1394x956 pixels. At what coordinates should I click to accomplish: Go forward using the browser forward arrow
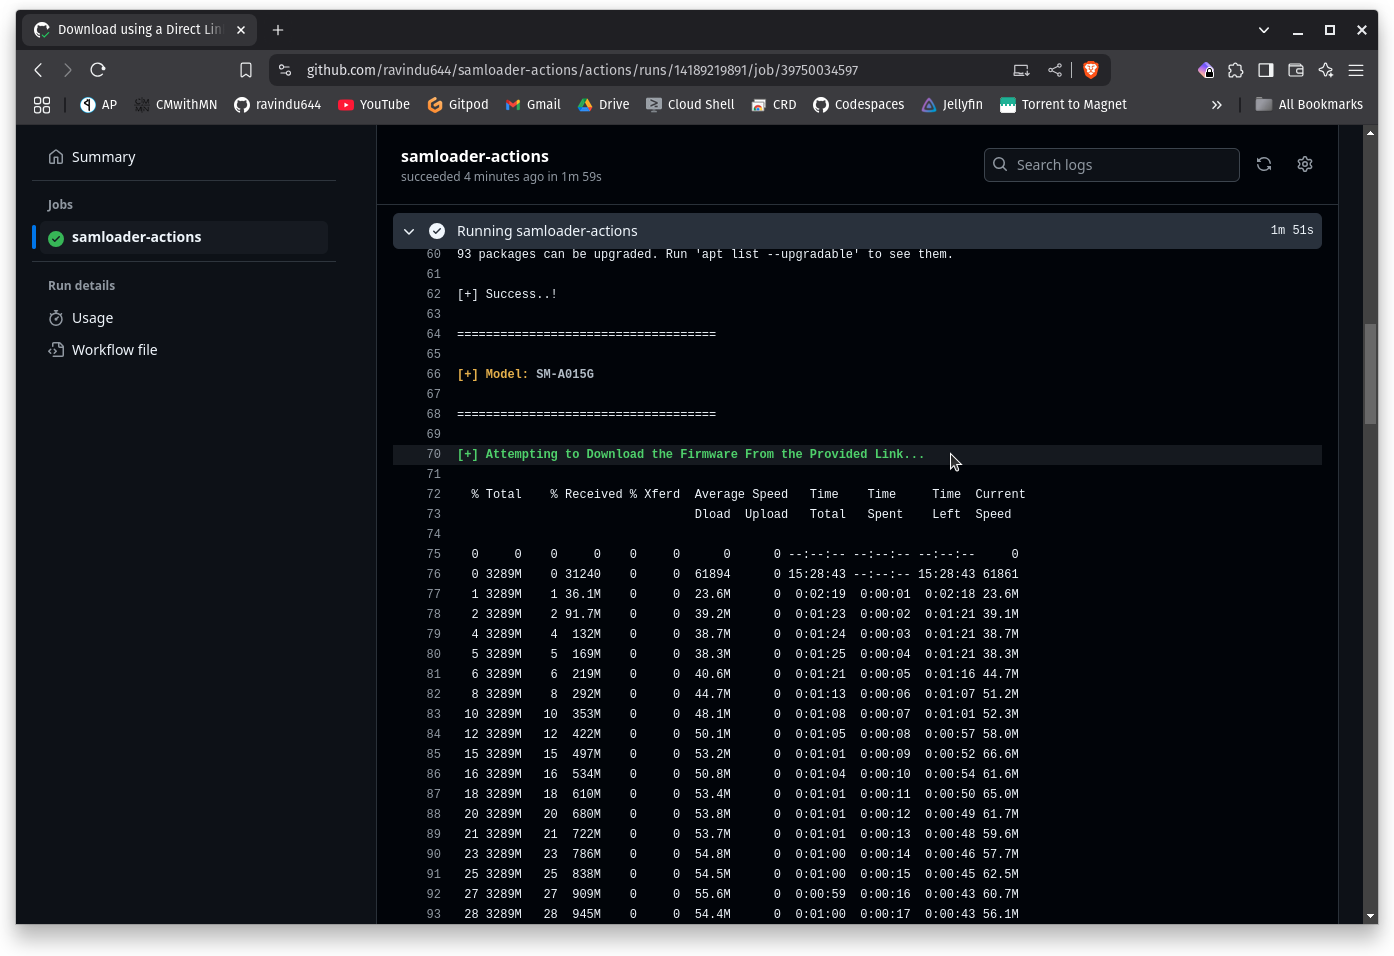(x=67, y=70)
